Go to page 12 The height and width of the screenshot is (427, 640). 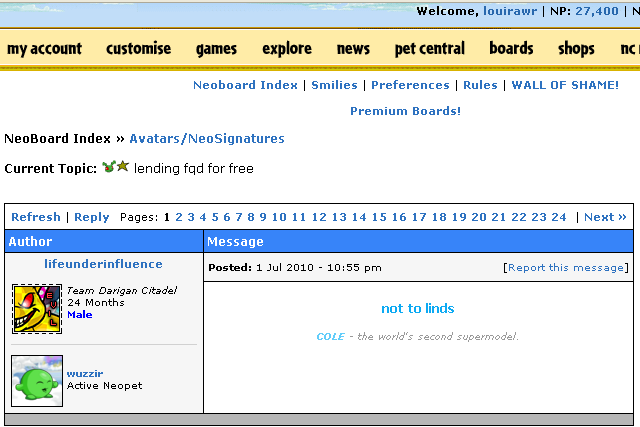[319, 217]
